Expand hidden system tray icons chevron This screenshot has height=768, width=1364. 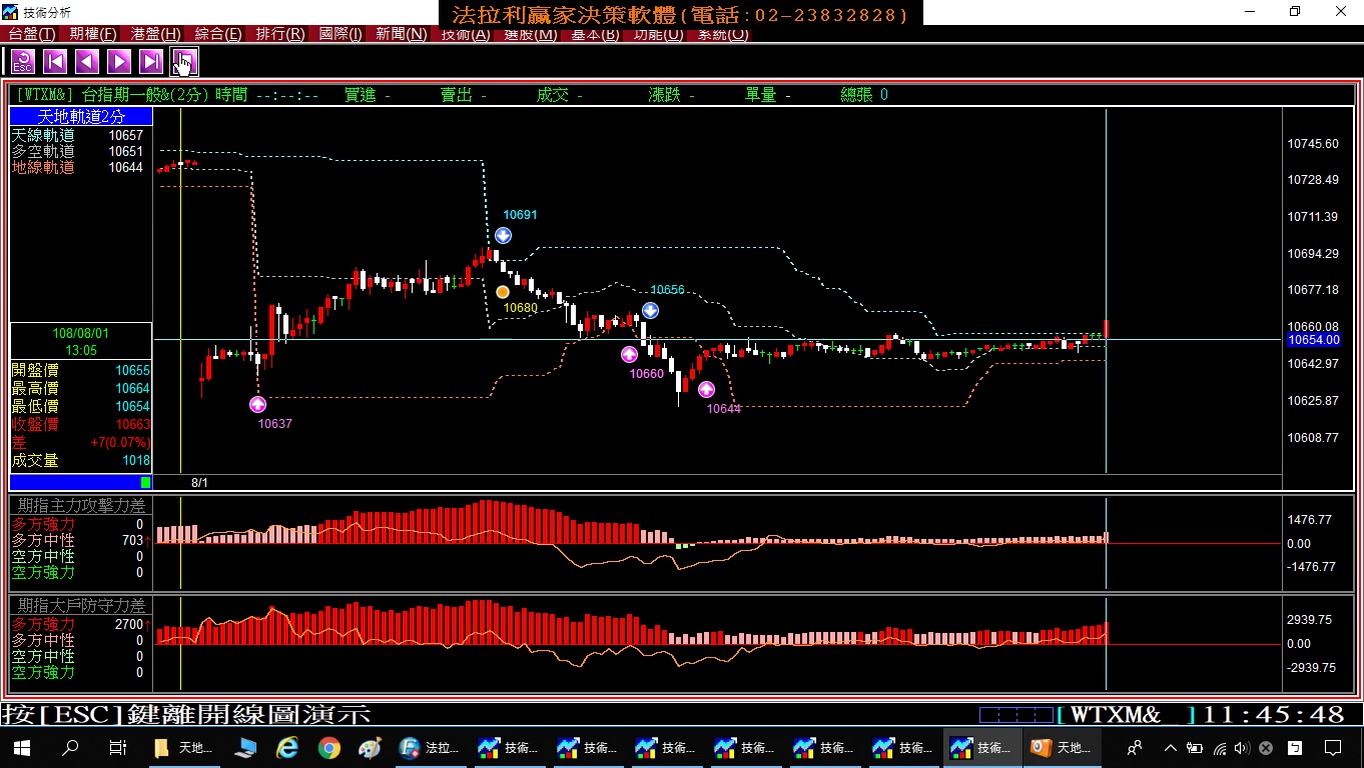[x=1170, y=747]
